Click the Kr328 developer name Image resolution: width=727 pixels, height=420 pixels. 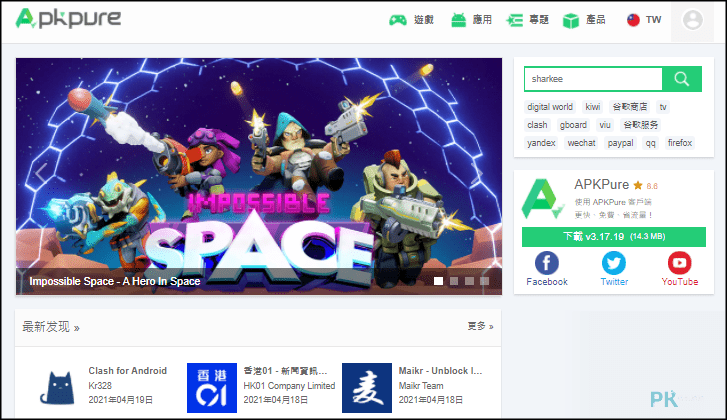tap(100, 386)
